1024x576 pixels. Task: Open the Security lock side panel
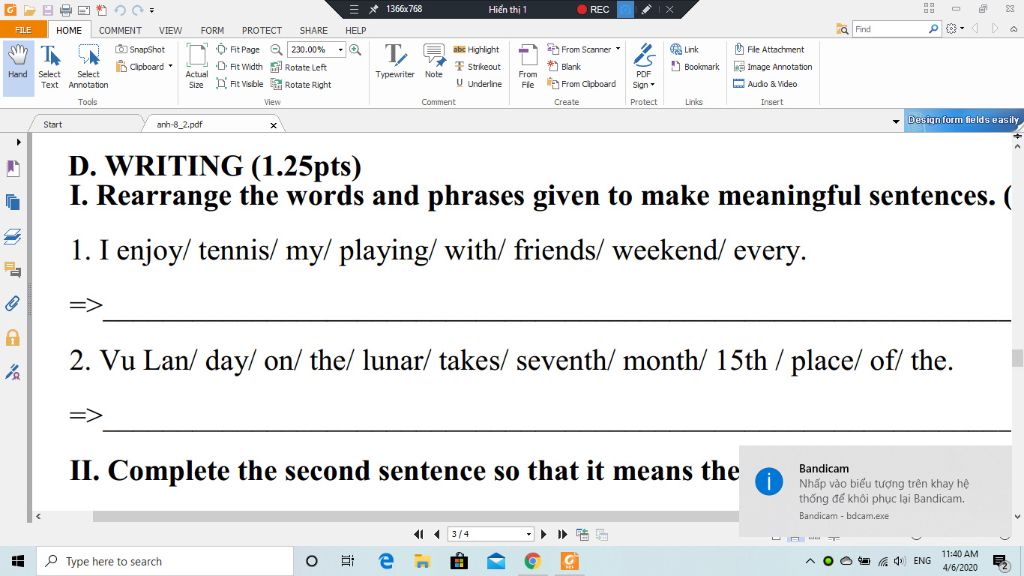12,338
